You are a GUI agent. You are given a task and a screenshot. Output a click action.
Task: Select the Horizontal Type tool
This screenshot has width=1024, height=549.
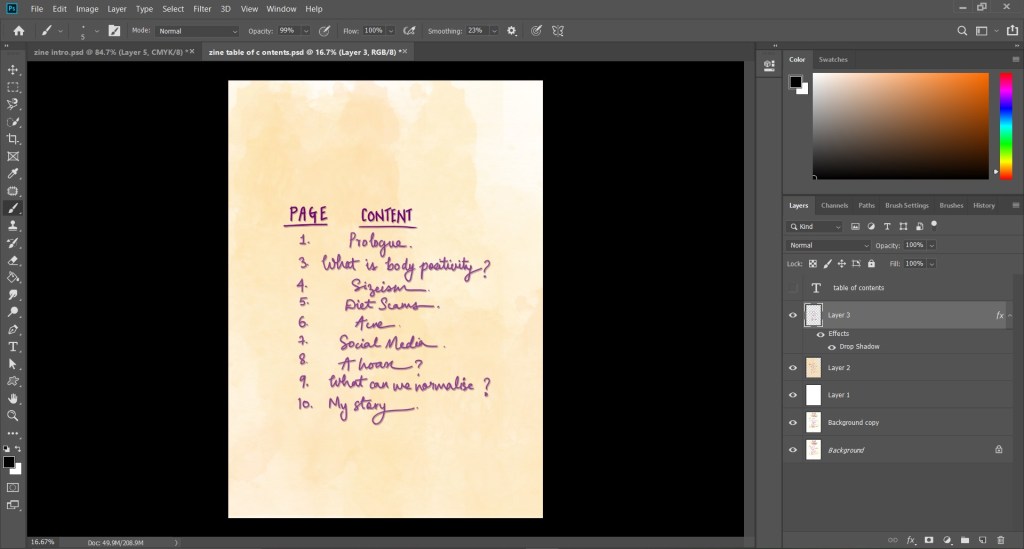click(x=13, y=347)
